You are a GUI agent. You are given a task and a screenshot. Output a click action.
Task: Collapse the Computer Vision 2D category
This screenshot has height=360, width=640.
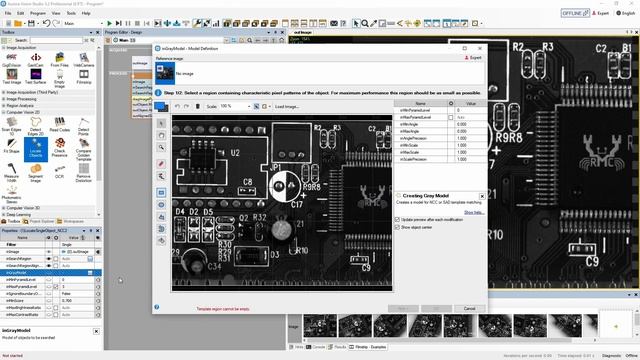[4, 112]
